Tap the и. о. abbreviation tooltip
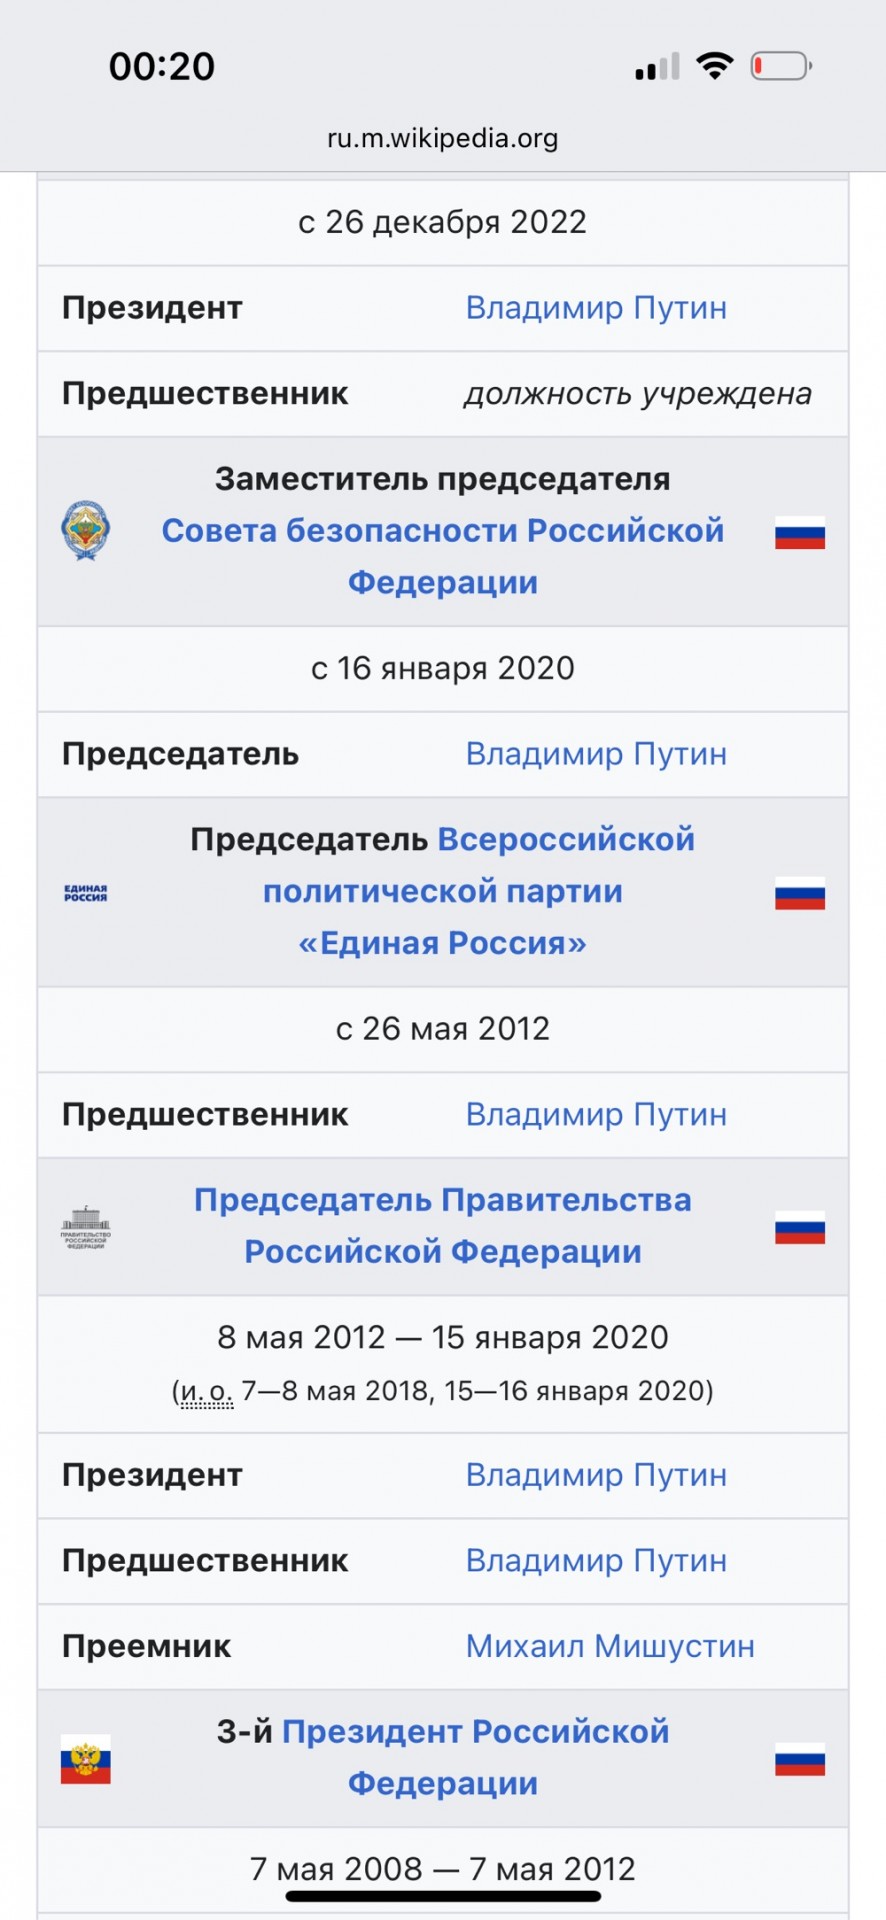886x1920 pixels. (x=206, y=1392)
